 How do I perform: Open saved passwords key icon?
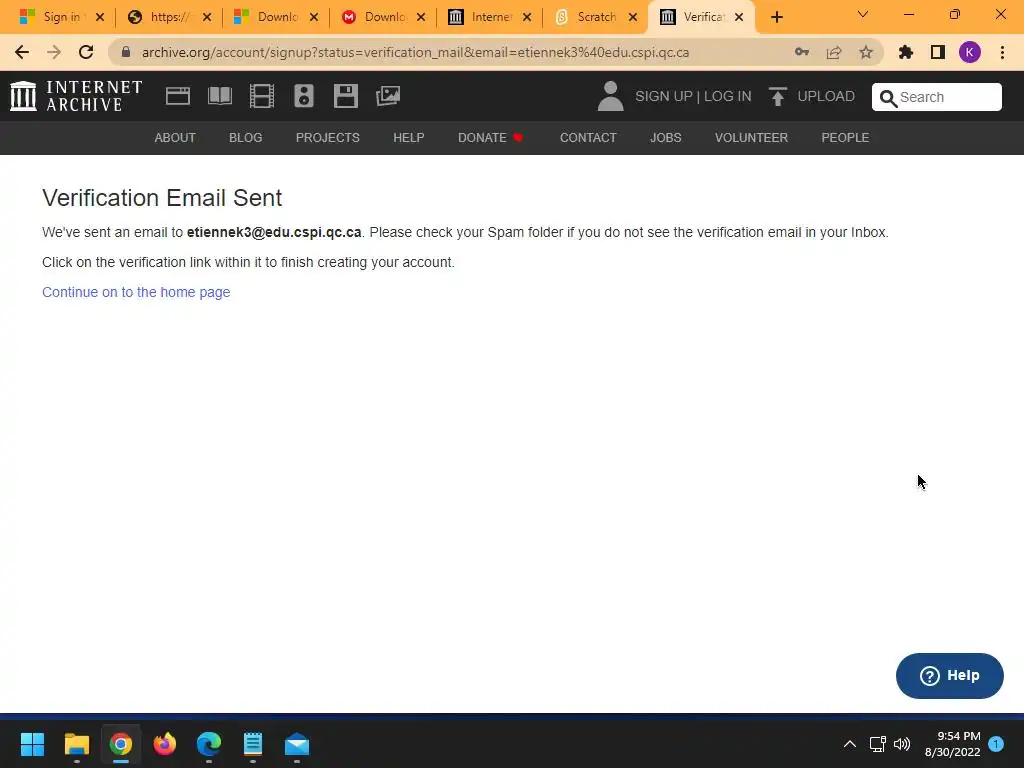[x=802, y=52]
